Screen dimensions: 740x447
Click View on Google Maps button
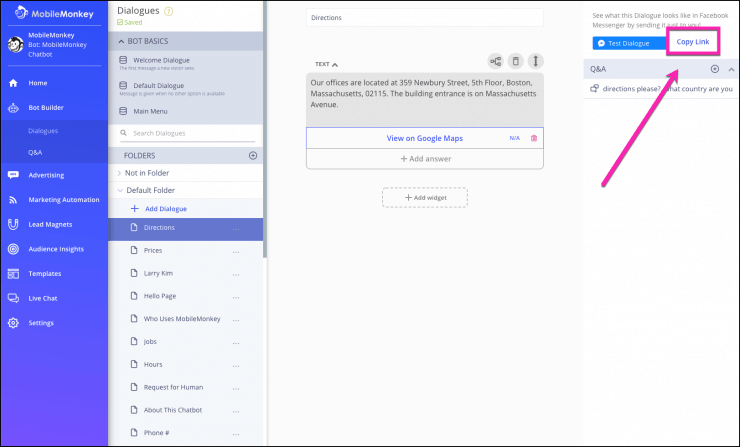coord(425,138)
